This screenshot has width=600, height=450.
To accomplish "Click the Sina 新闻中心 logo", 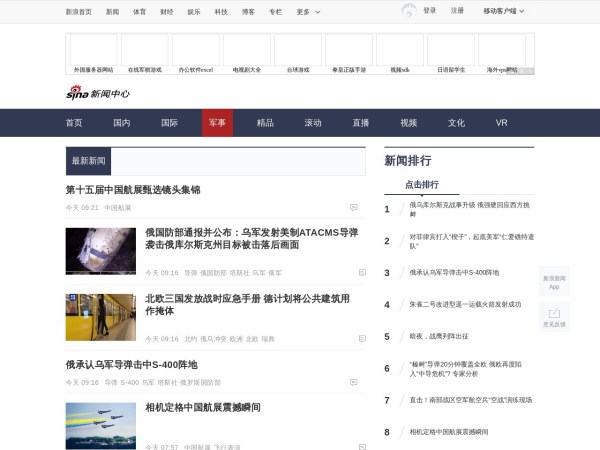I will [98, 92].
